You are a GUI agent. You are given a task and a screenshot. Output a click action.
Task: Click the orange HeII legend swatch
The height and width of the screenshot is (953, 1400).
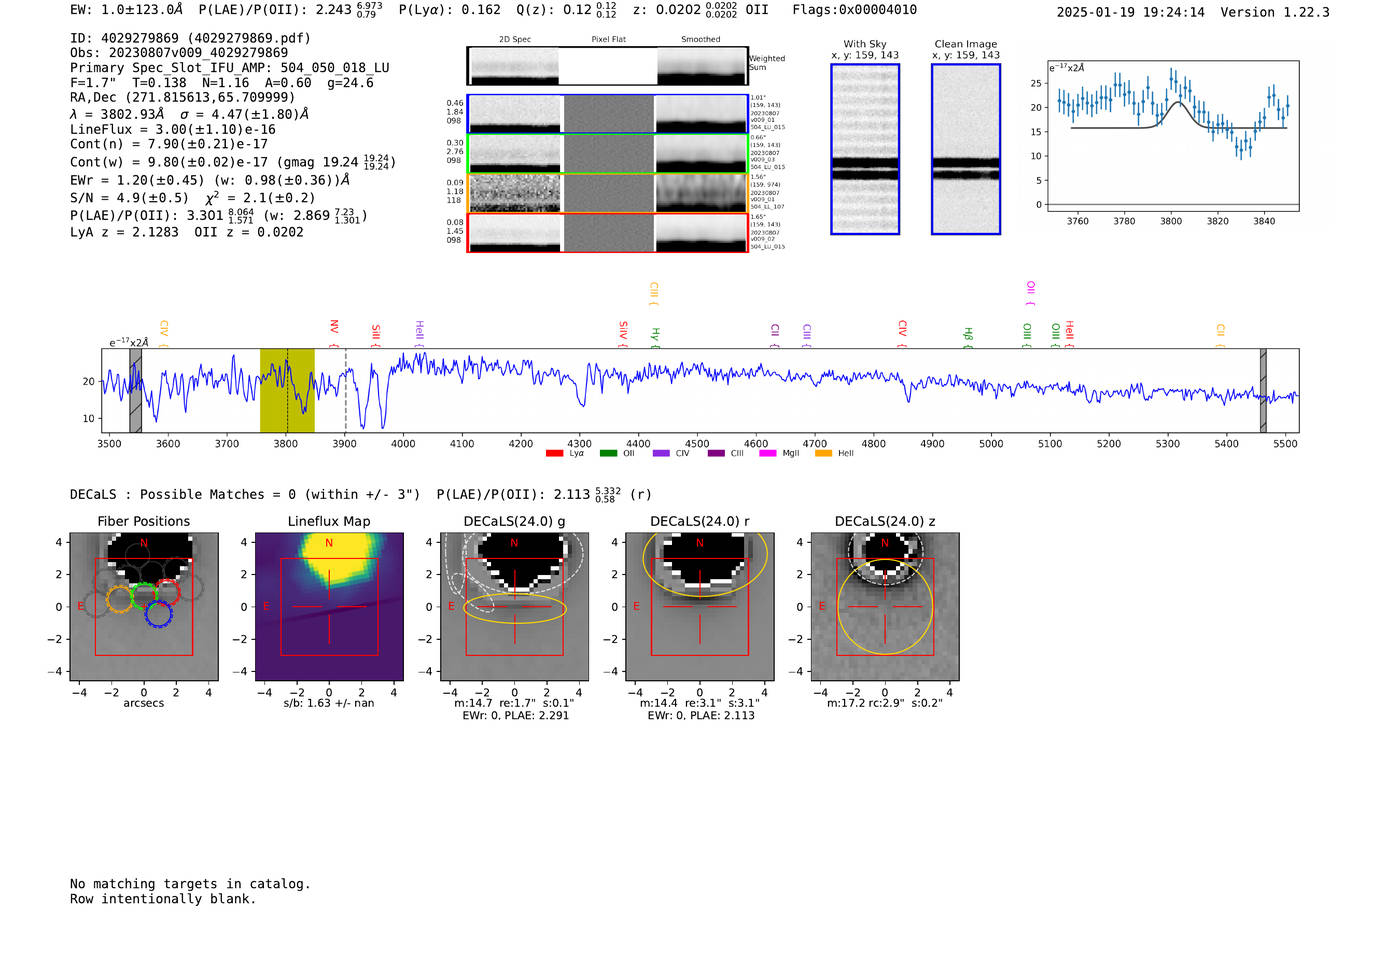(x=823, y=454)
